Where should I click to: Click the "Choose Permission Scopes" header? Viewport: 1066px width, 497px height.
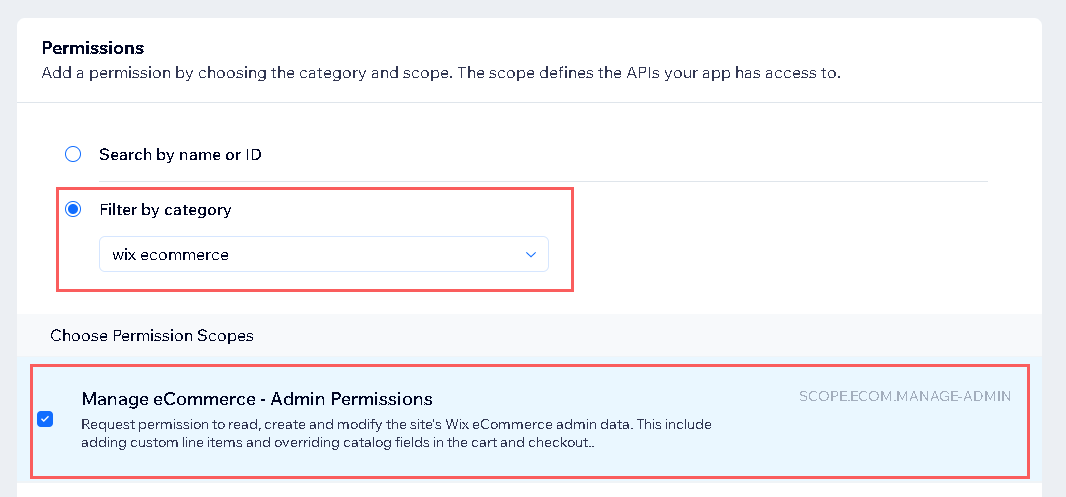pyautogui.click(x=152, y=336)
